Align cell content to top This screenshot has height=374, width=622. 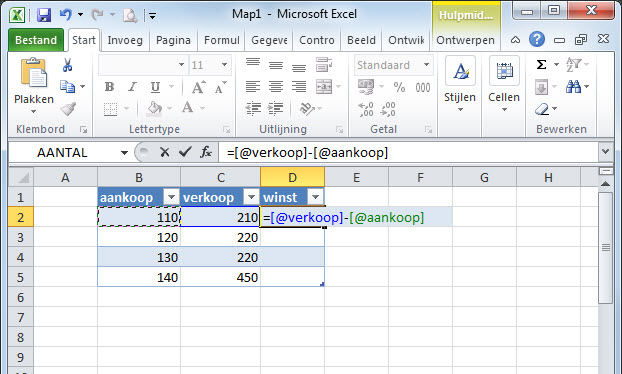point(253,63)
